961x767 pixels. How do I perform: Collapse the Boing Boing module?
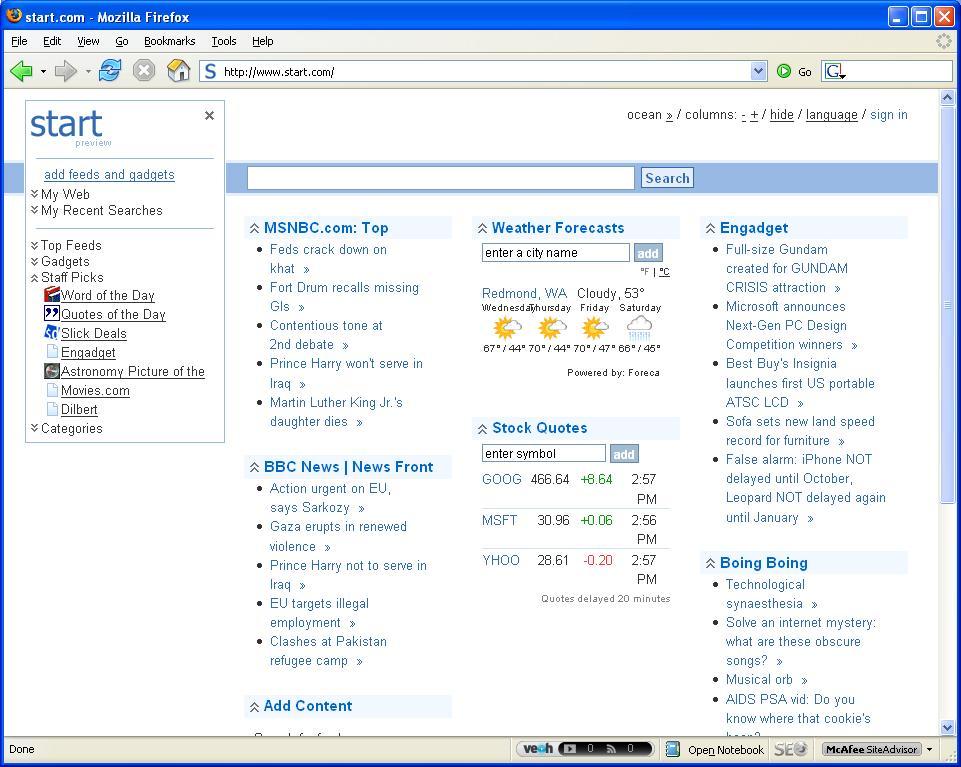[x=710, y=563]
